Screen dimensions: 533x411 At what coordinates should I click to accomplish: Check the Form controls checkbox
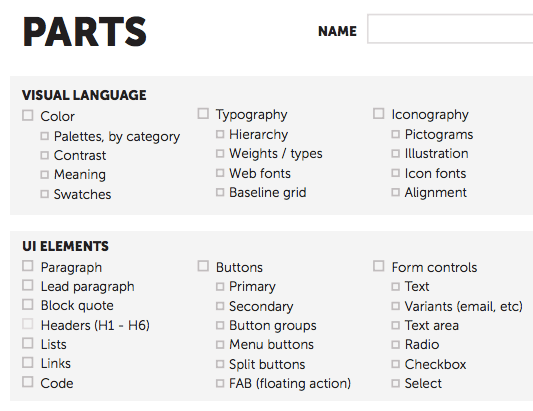379,266
